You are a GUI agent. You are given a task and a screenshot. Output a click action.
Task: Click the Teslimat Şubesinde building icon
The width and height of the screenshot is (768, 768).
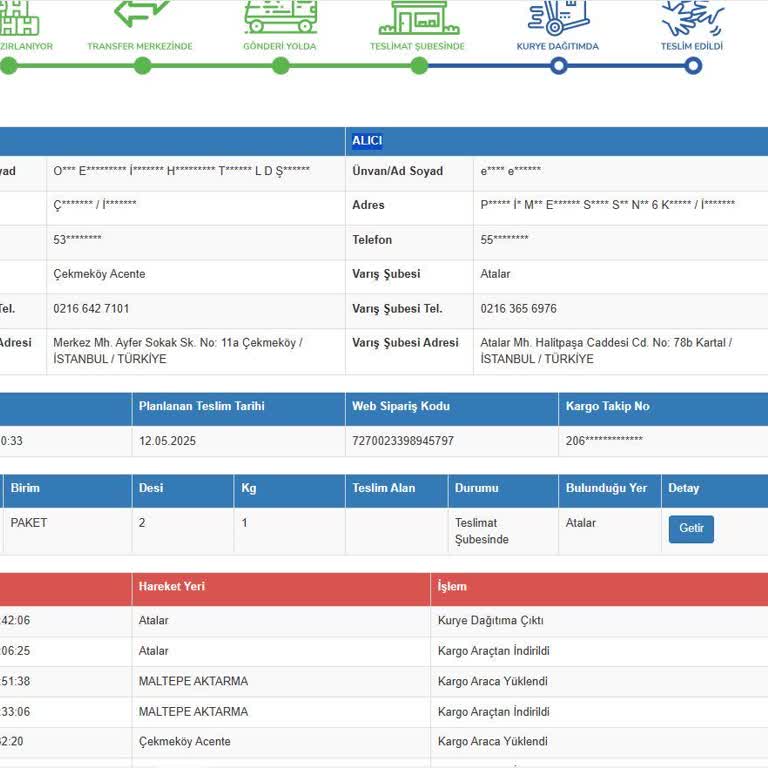(418, 16)
